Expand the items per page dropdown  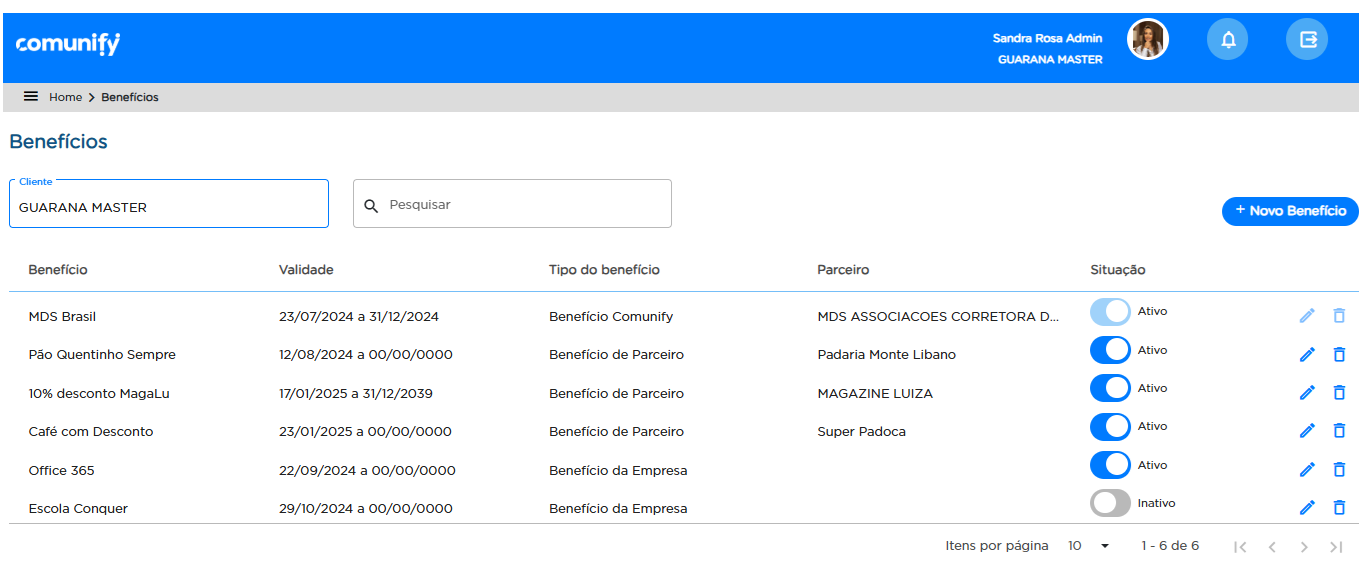tap(1090, 546)
